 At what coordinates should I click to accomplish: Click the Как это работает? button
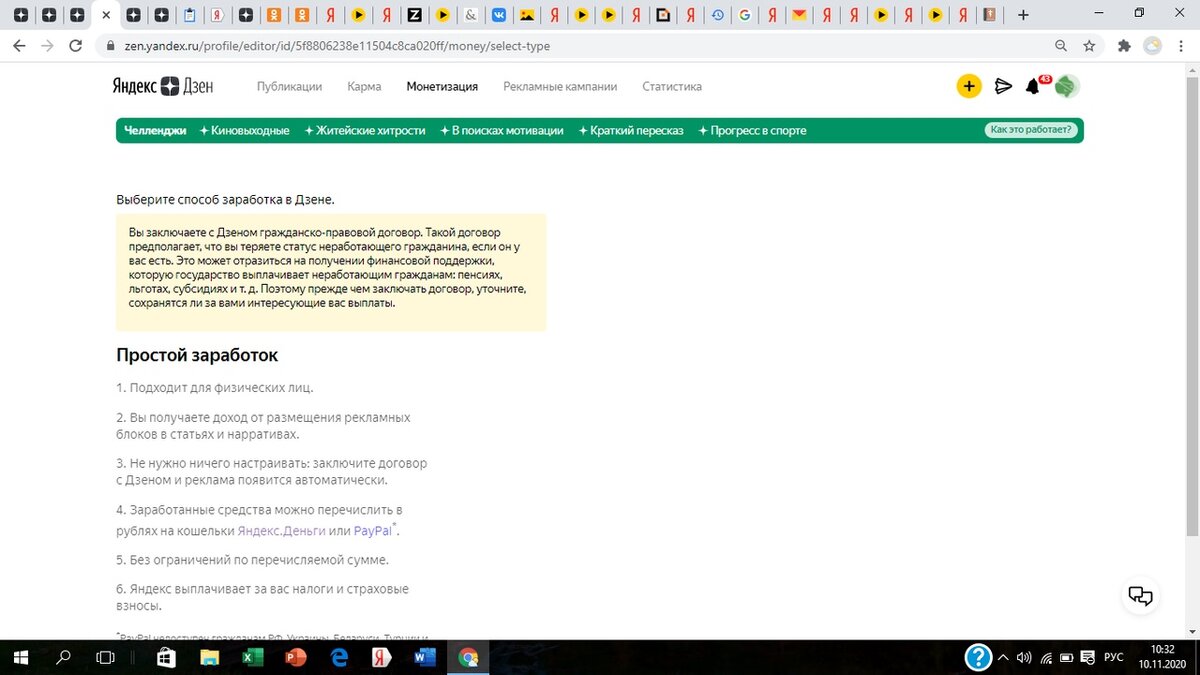pyautogui.click(x=1030, y=130)
